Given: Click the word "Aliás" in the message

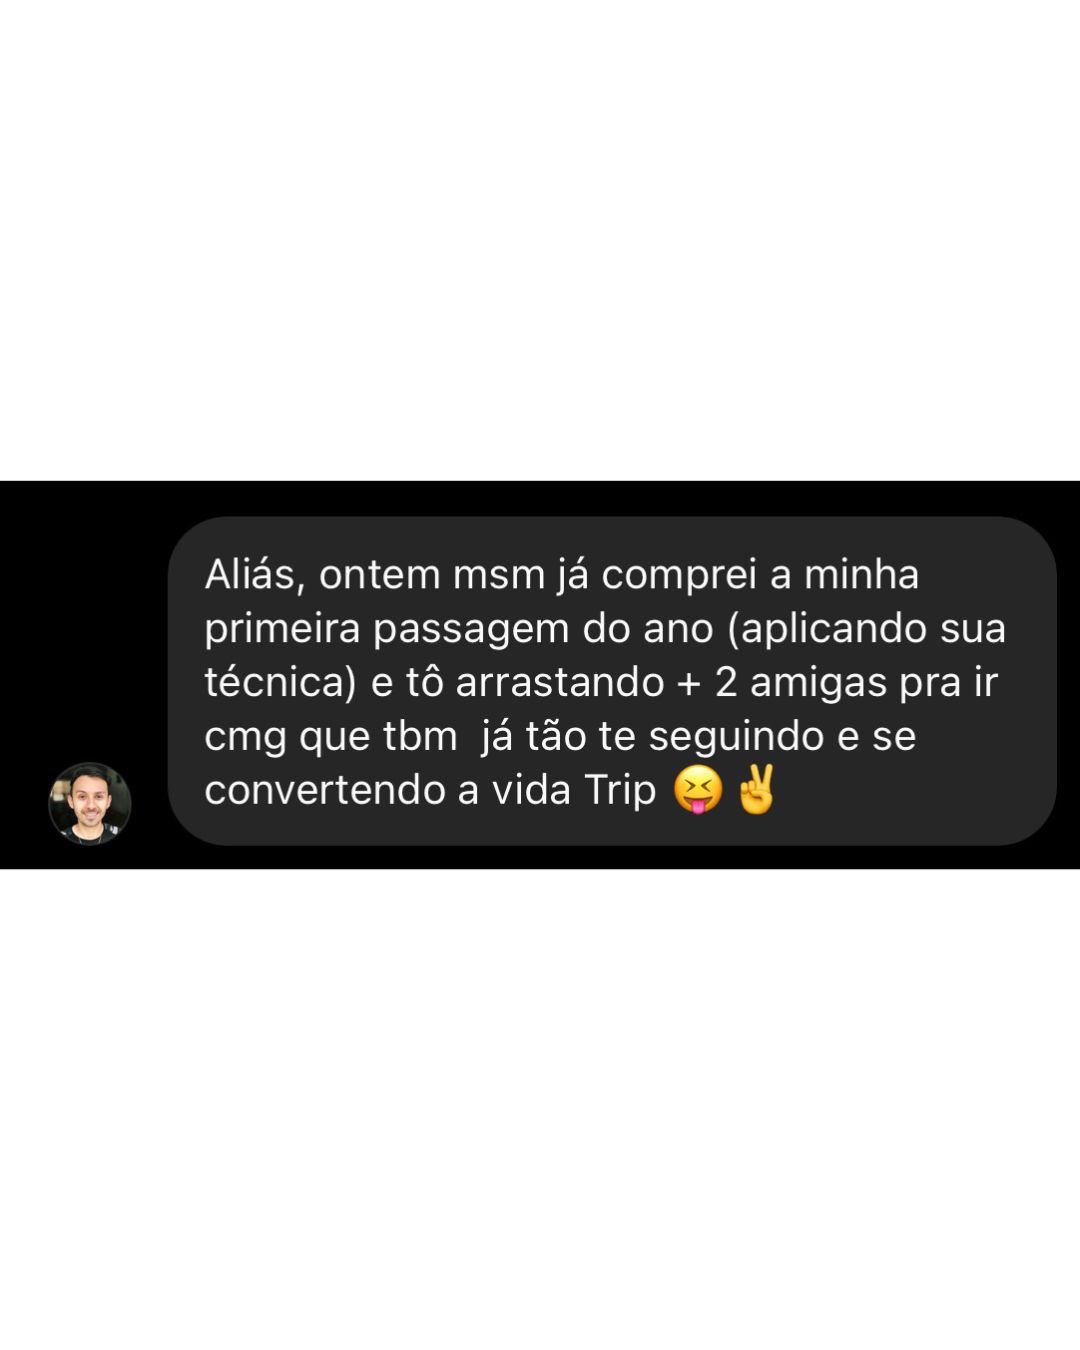Looking at the screenshot, I should coord(249,575).
